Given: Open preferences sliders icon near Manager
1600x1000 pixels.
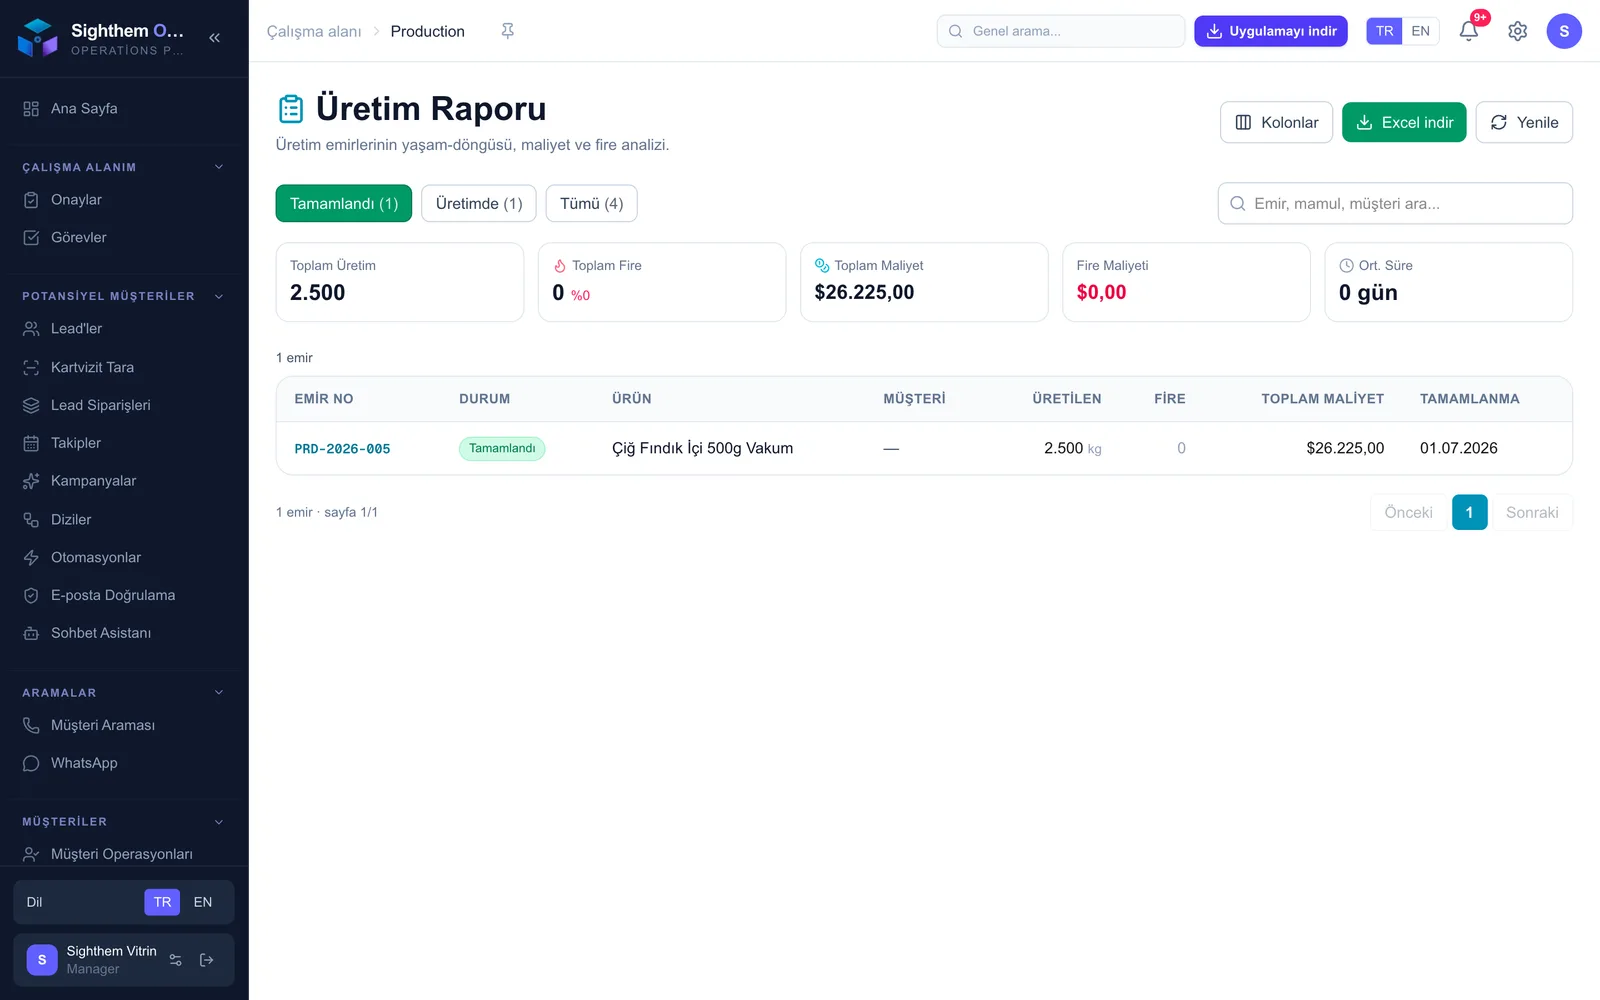Looking at the screenshot, I should [x=176, y=960].
